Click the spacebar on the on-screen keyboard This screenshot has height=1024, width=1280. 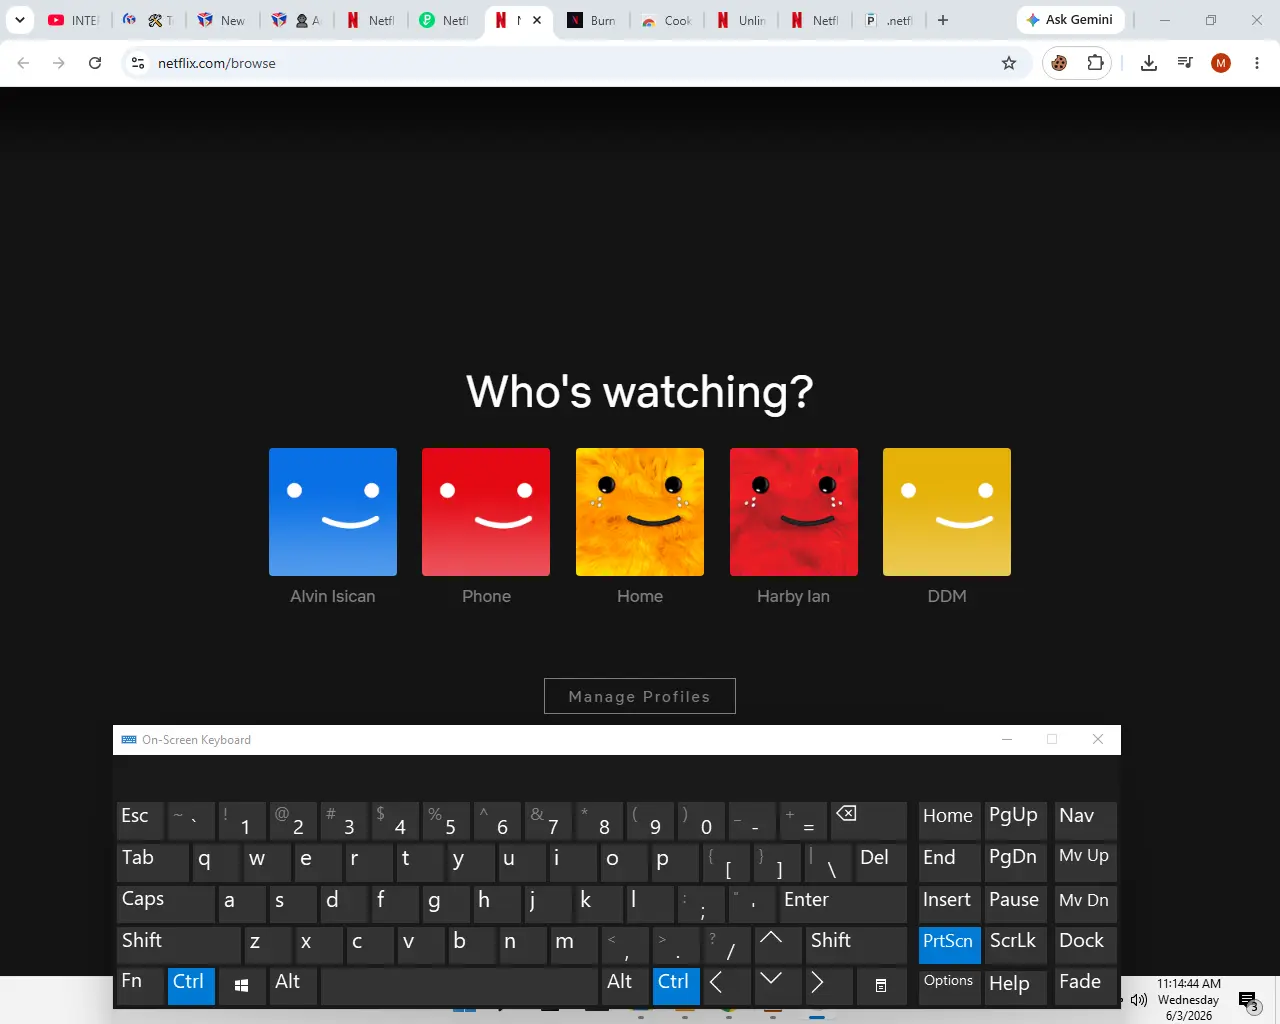(x=459, y=984)
